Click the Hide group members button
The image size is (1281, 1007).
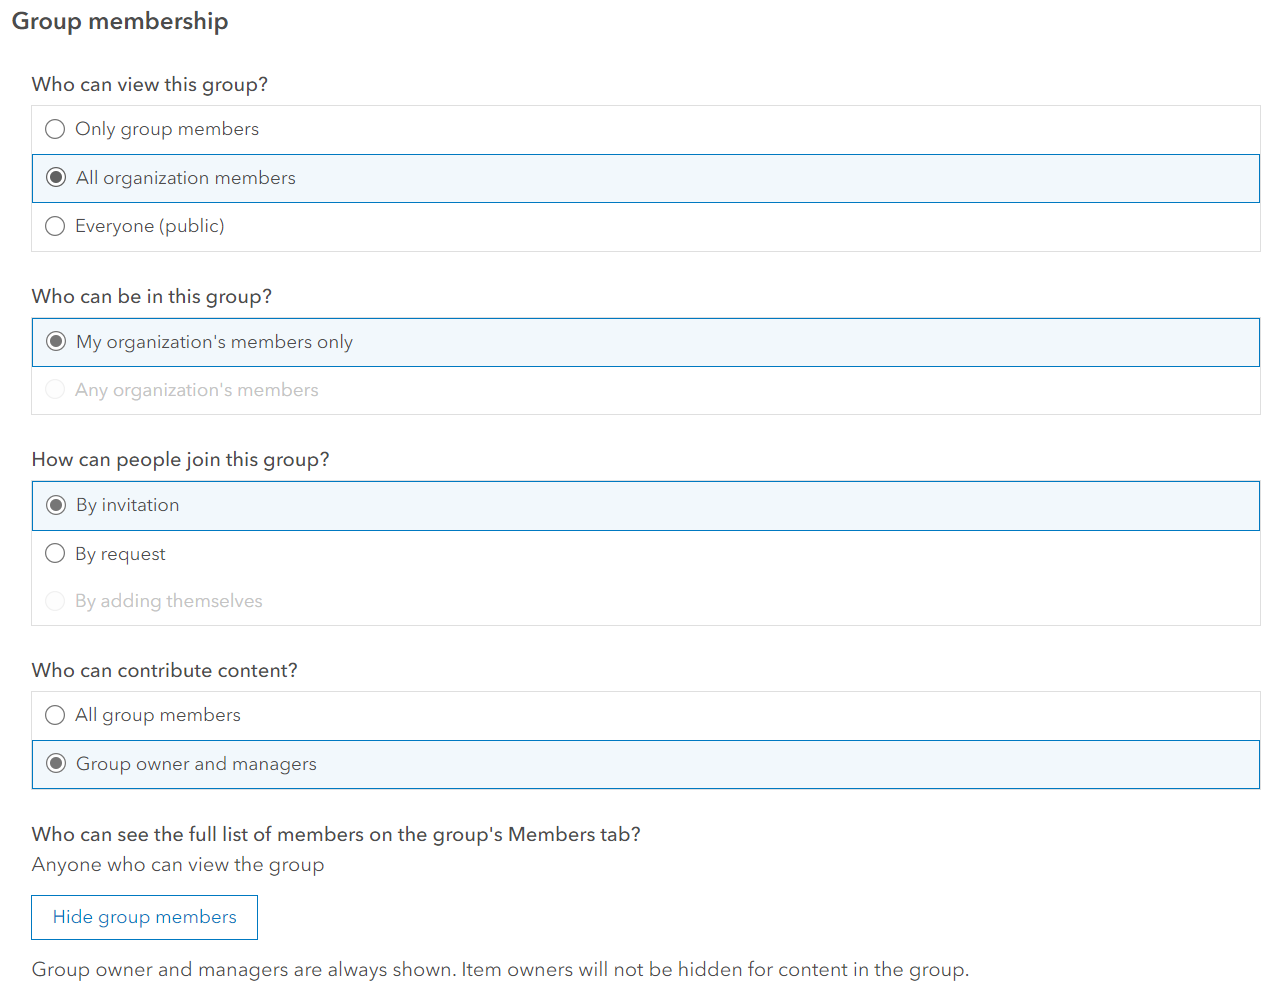pos(144,917)
